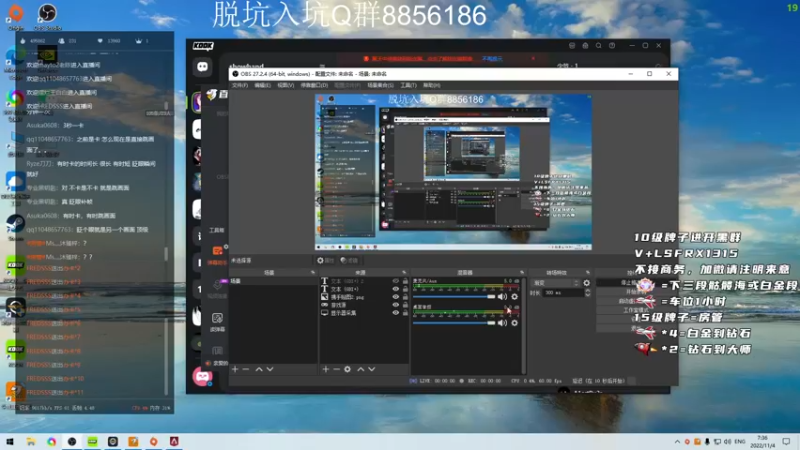Adjust the second mixer channel volume slider
This screenshot has width=800, height=450.
454,322
